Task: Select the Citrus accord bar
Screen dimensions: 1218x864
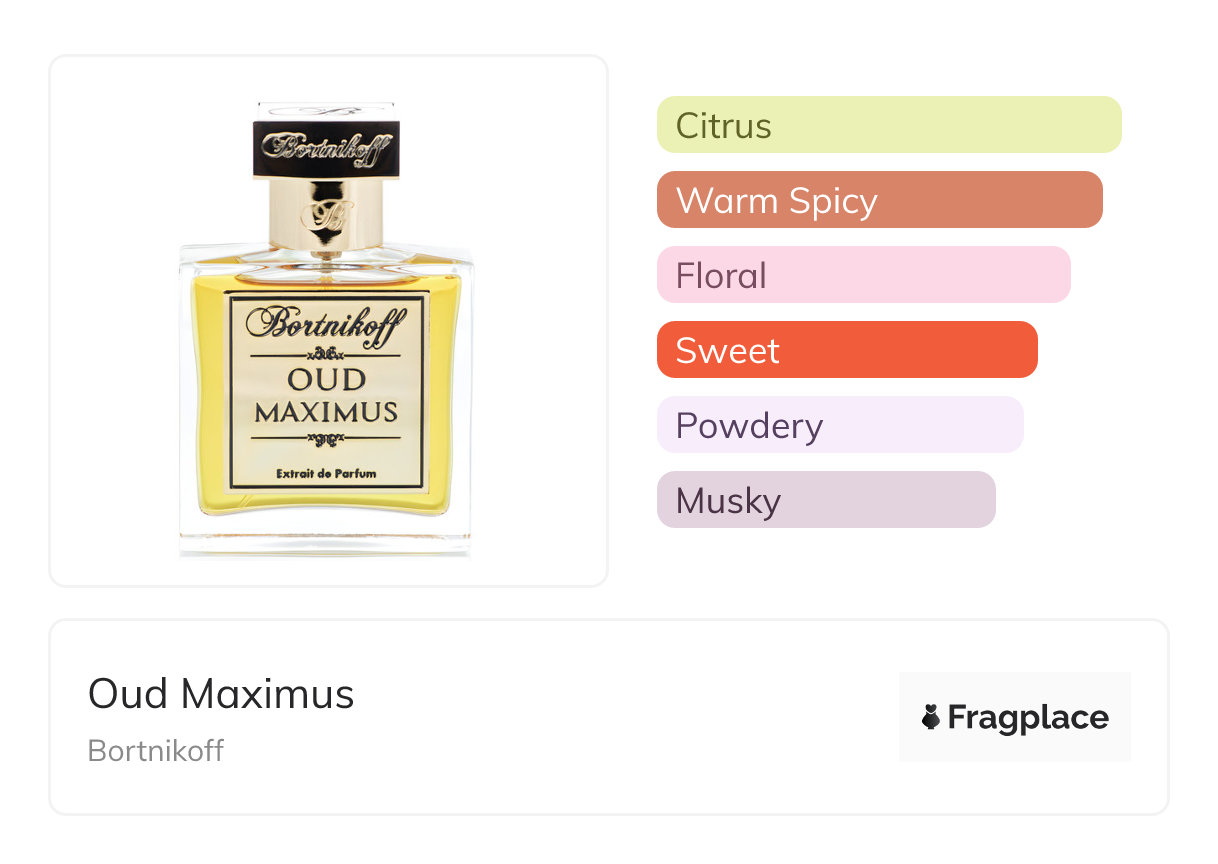Action: click(x=888, y=125)
